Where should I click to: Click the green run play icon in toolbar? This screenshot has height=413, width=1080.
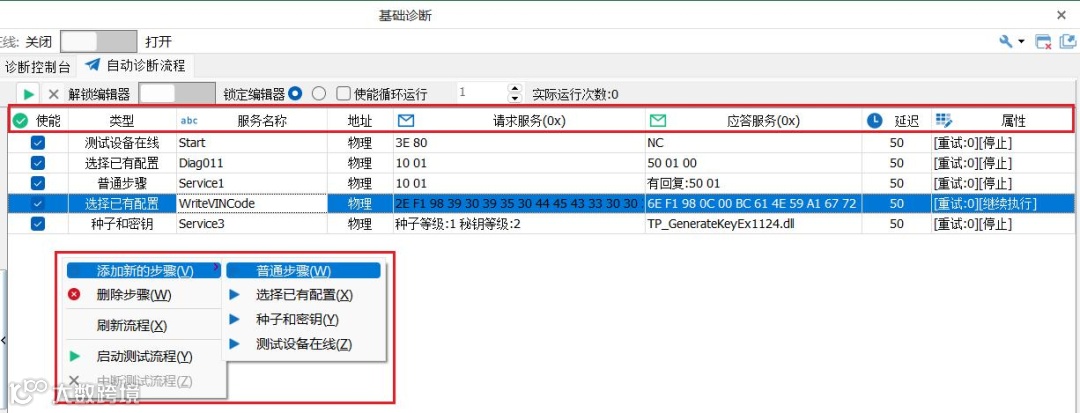(29, 94)
